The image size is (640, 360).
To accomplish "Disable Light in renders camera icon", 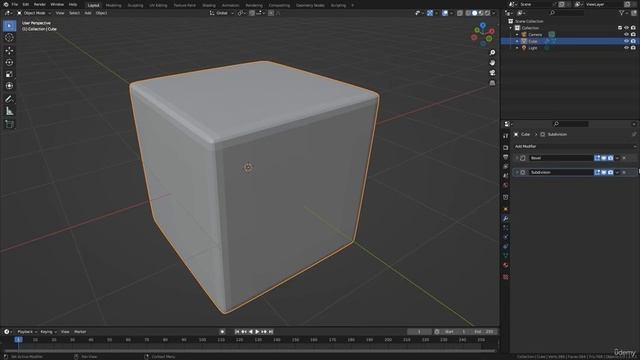I will coord(633,48).
